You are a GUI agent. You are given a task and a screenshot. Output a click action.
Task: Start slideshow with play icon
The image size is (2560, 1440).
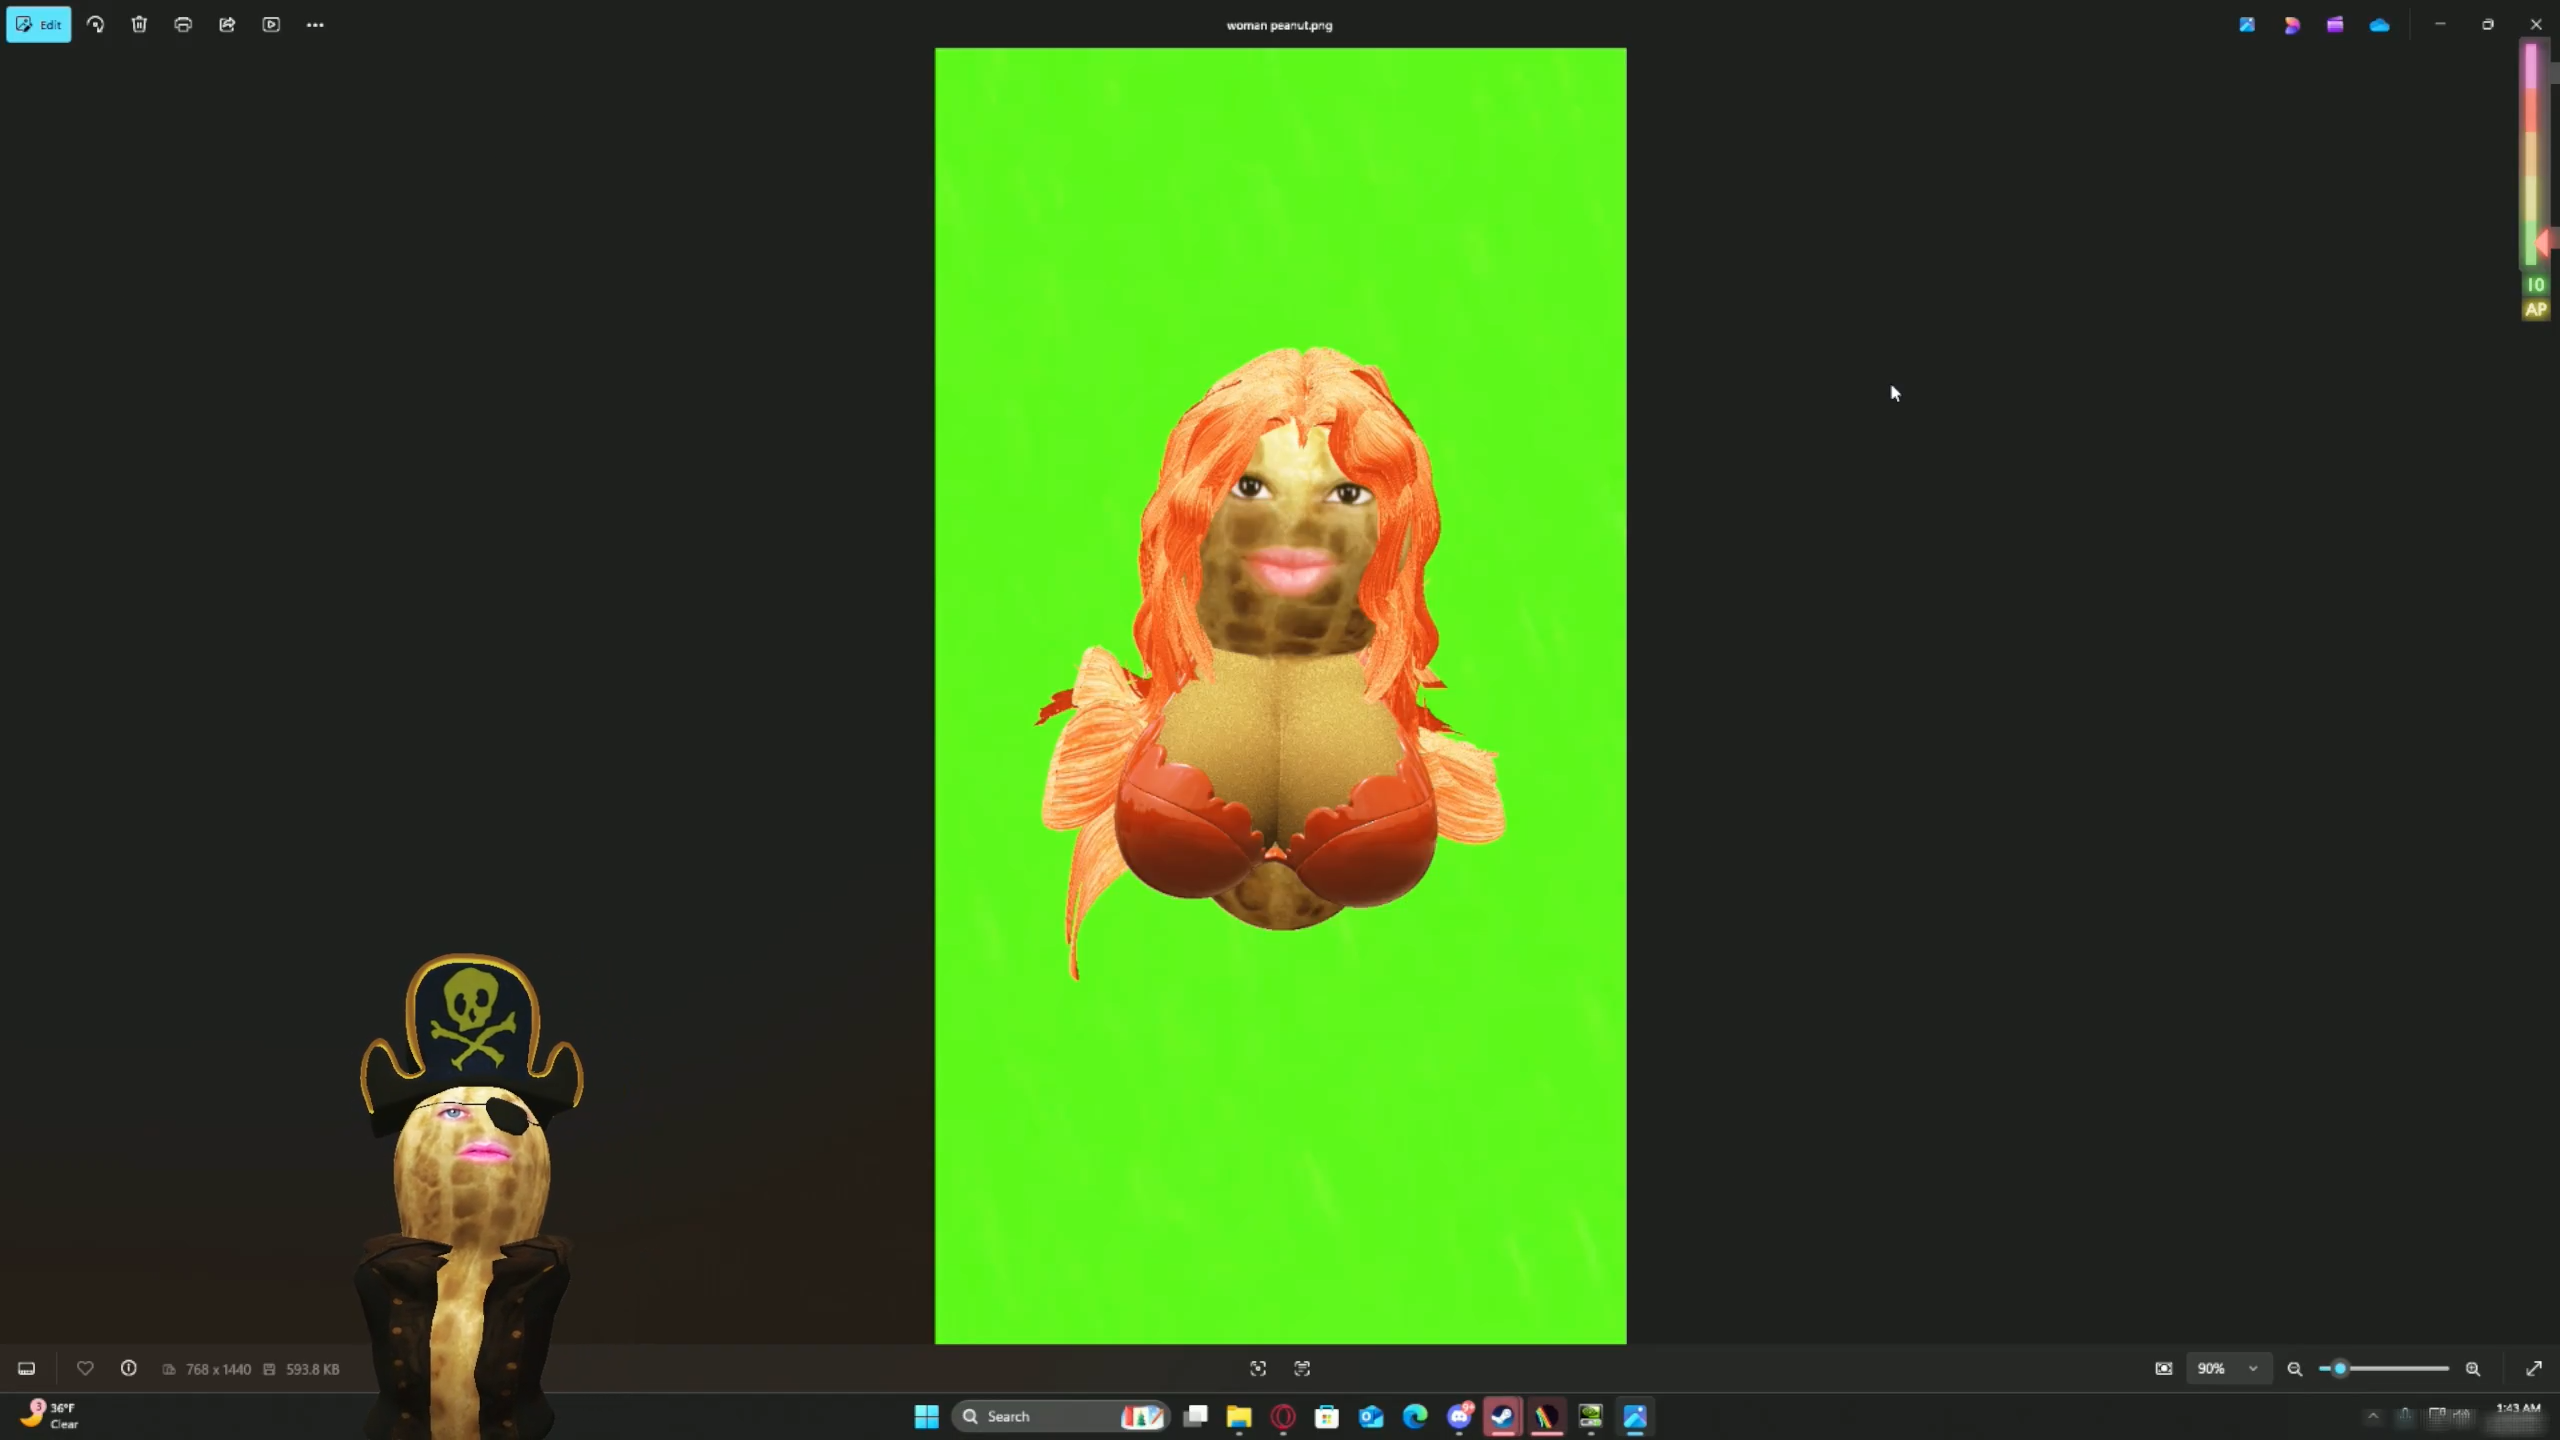271,25
